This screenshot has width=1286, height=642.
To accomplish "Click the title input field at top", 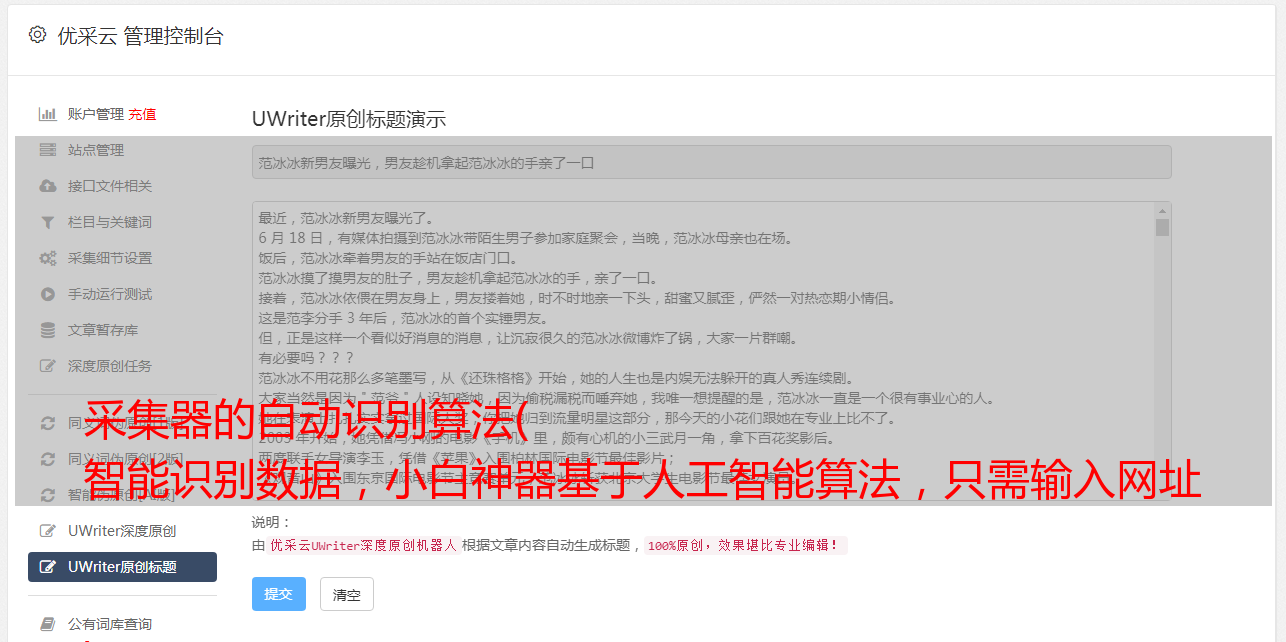I will [711, 162].
